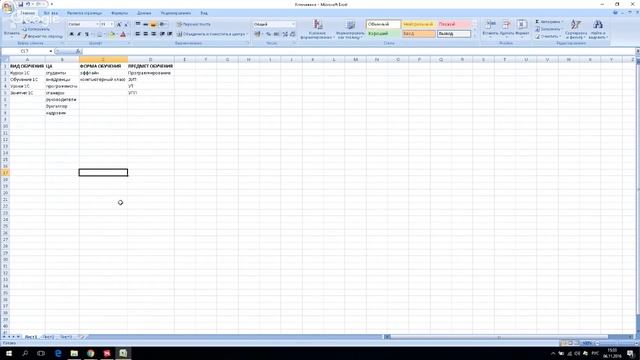Open AutoSum (Автосумма) dropdown

[x=549, y=22]
